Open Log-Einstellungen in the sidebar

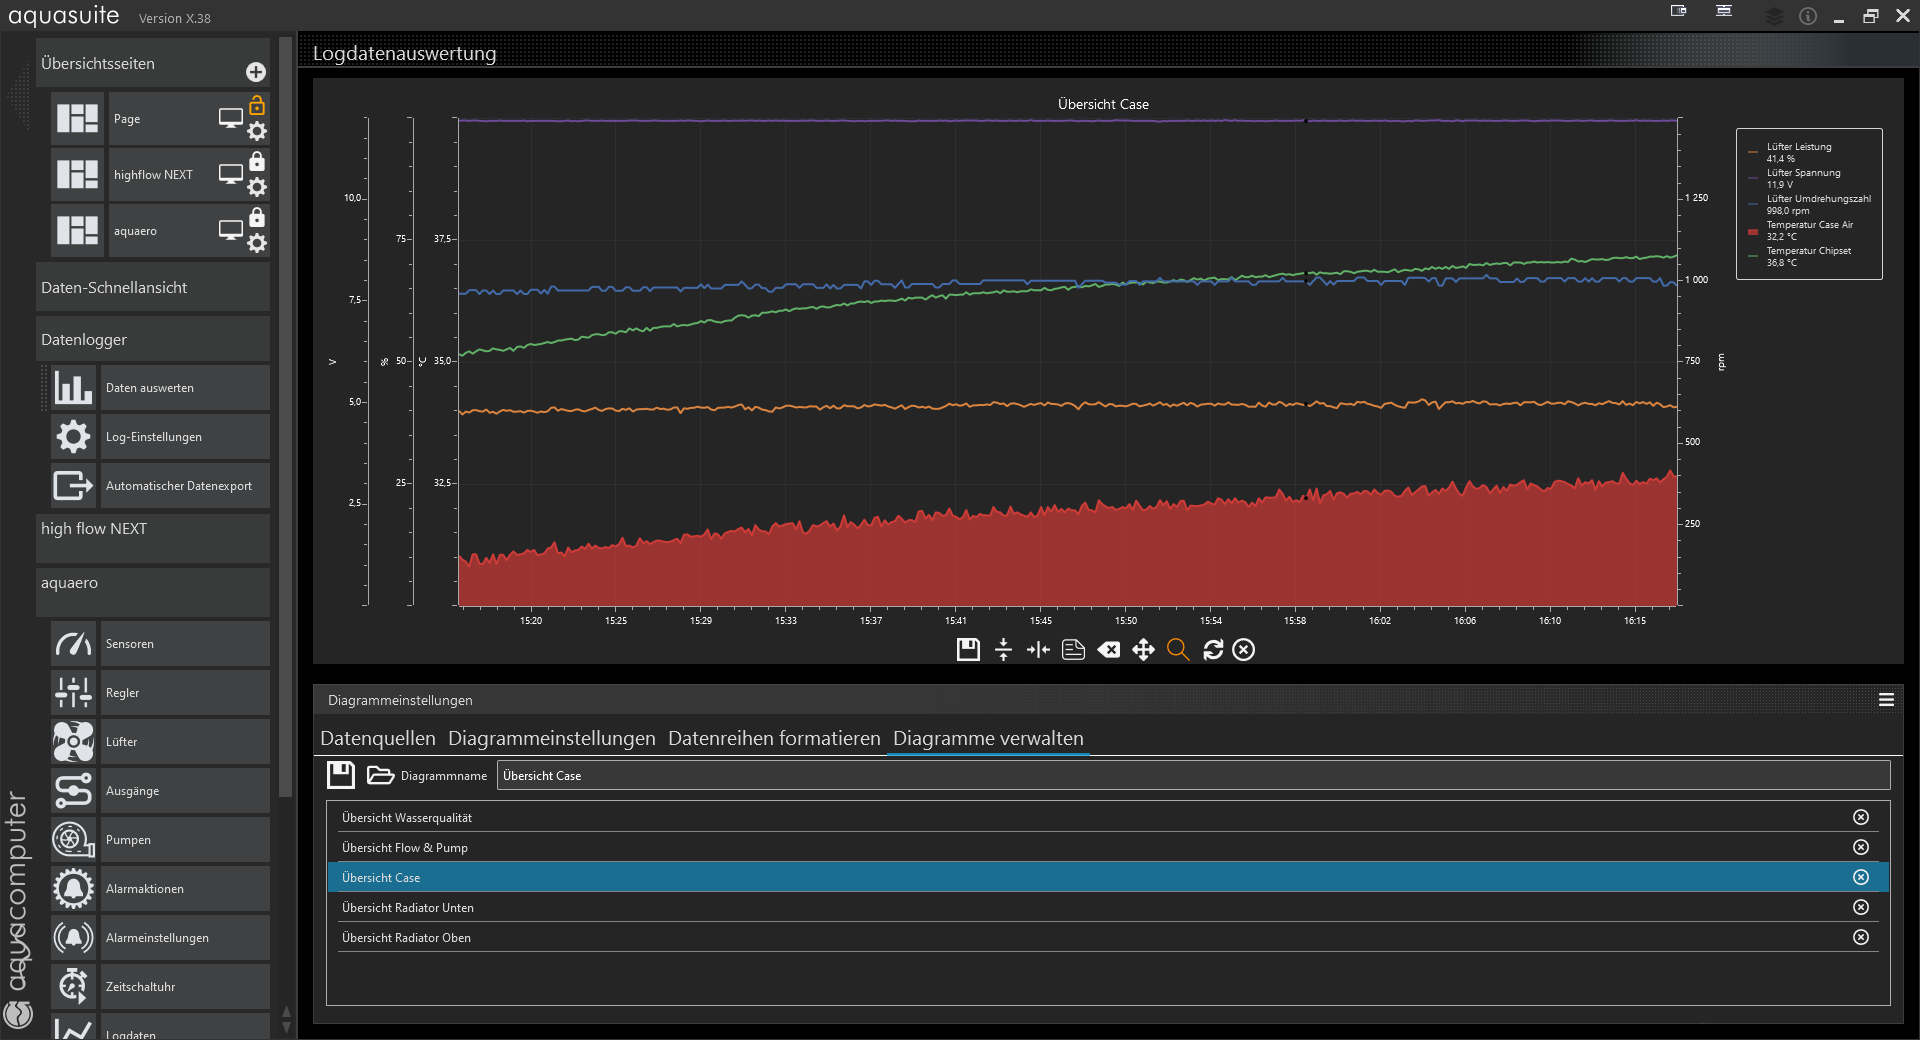pyautogui.click(x=154, y=437)
